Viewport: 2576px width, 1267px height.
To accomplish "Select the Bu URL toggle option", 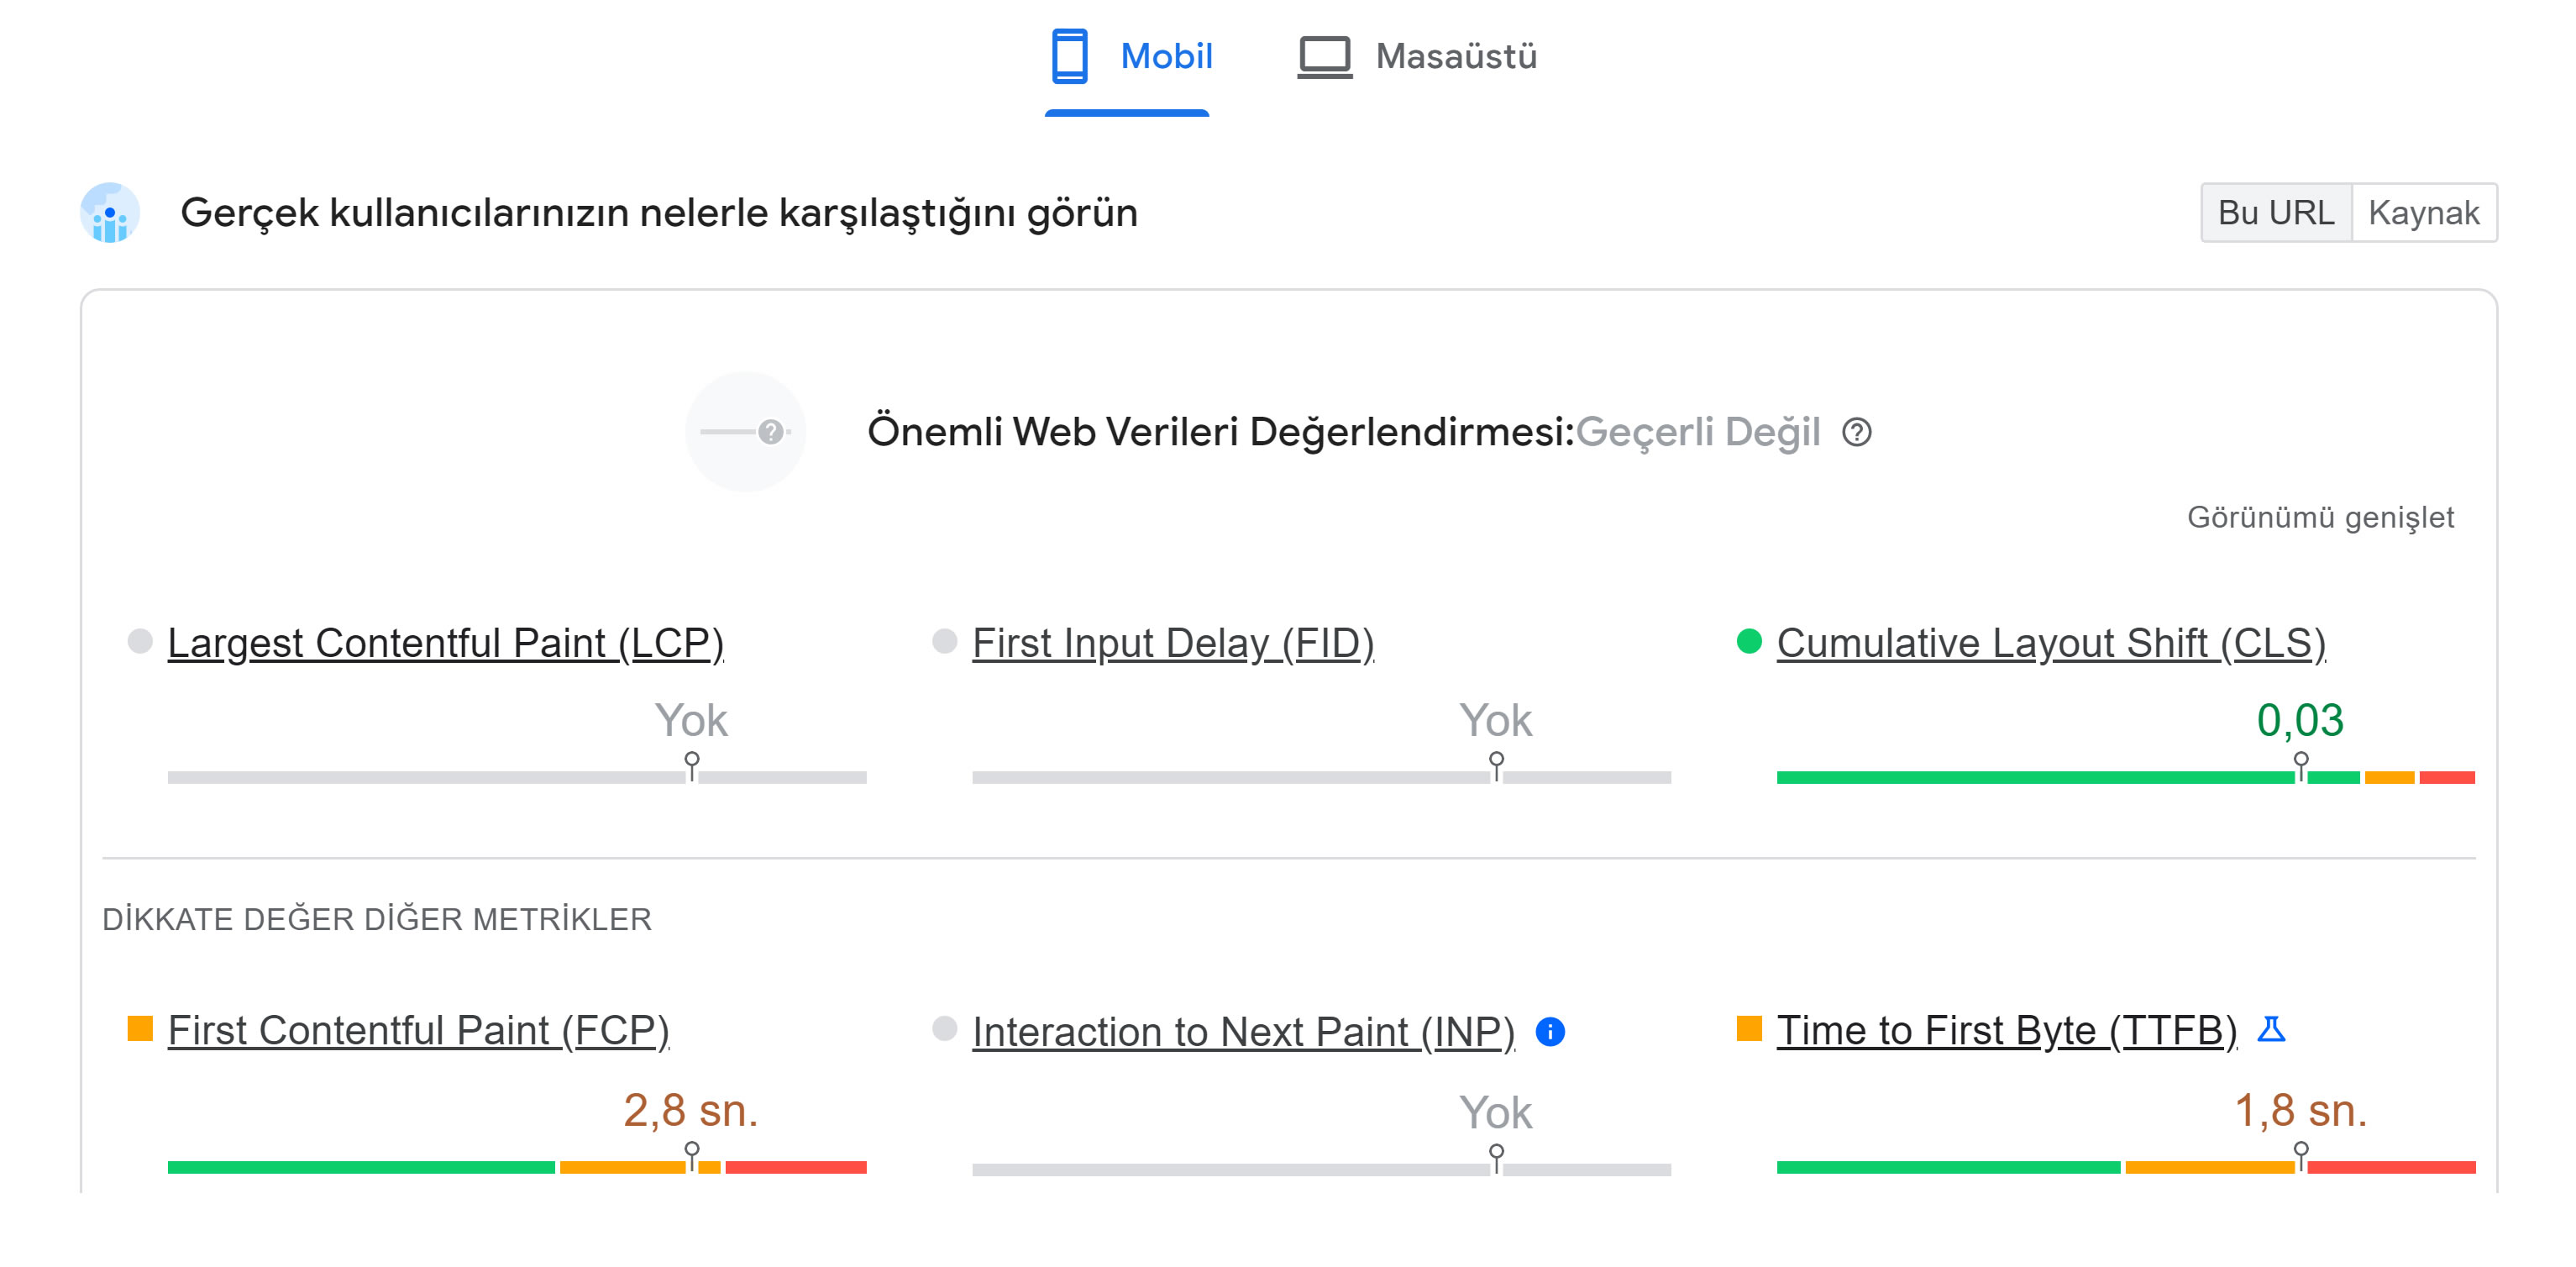I will pyautogui.click(x=2276, y=212).
